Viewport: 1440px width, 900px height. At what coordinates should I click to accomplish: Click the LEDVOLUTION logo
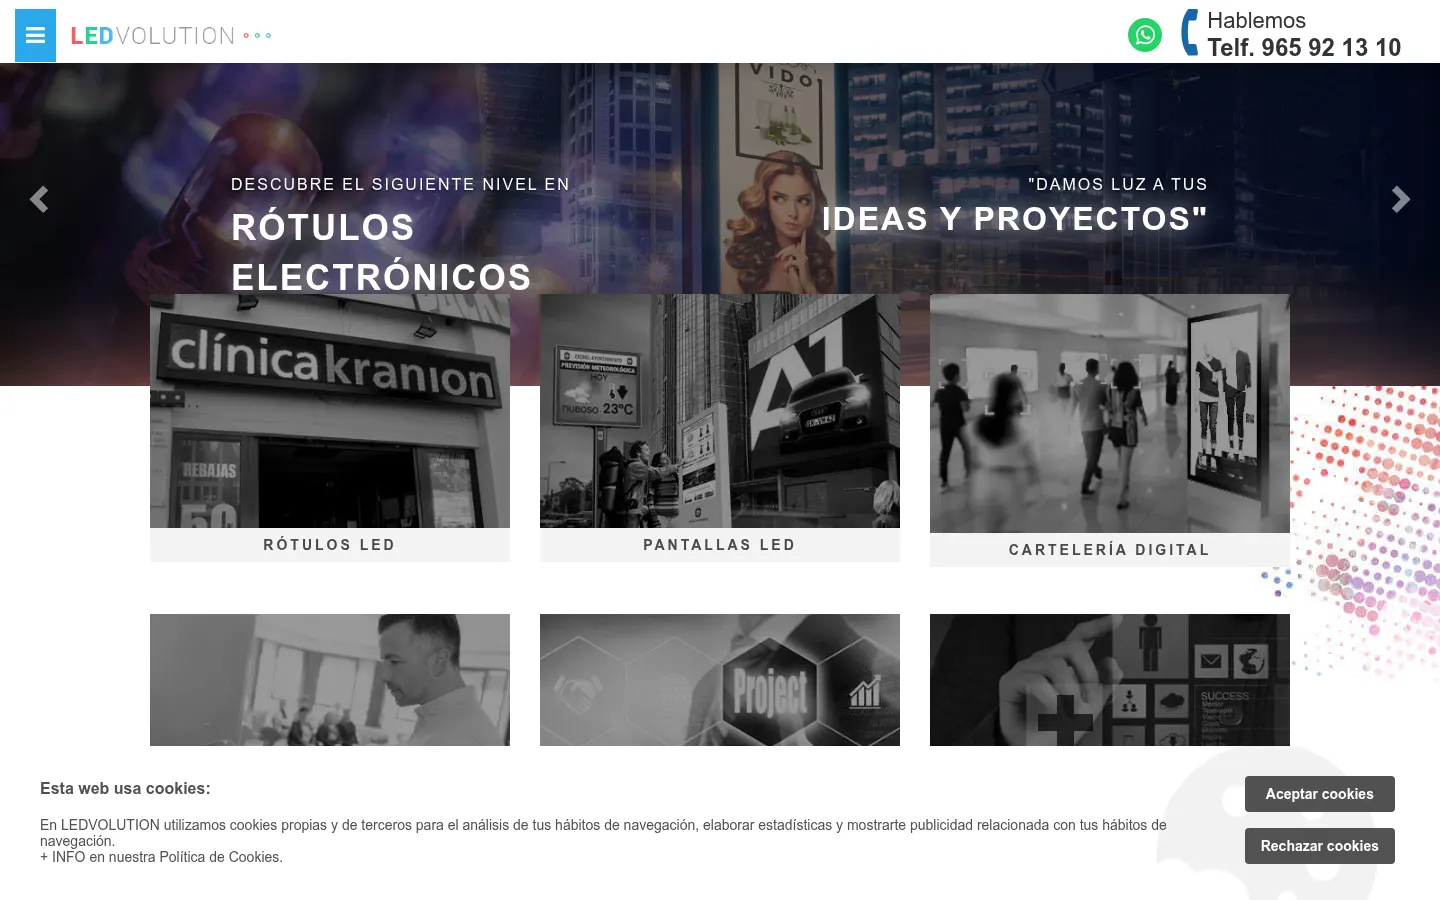coord(171,36)
